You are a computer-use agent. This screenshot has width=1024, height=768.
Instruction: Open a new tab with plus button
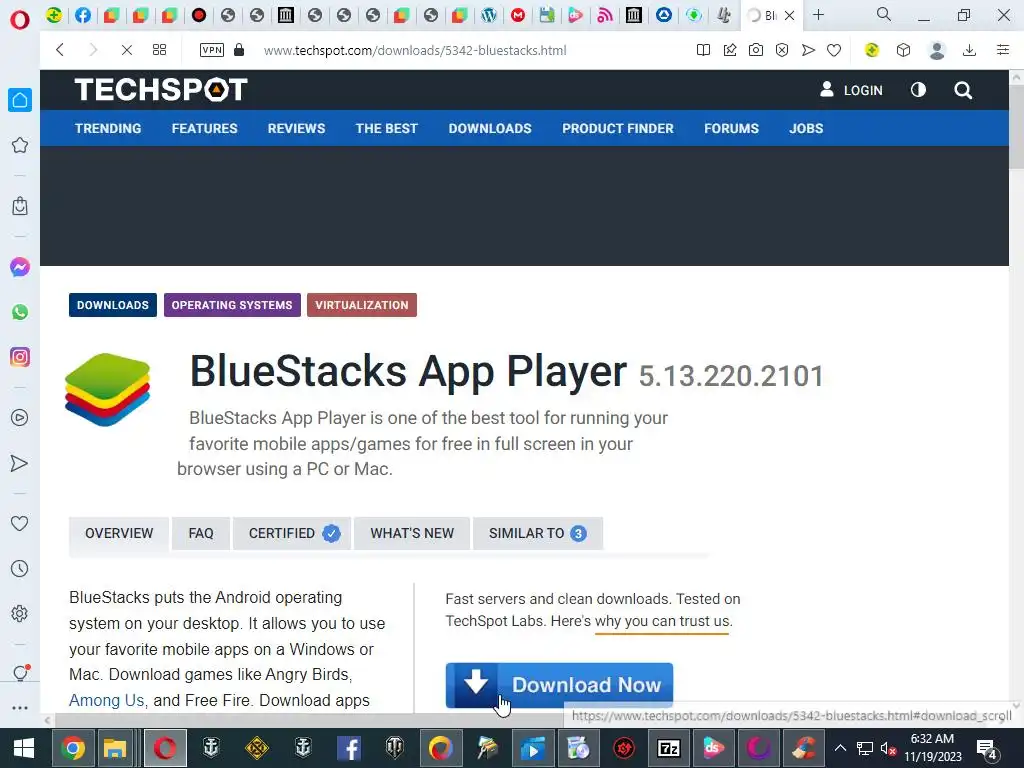(818, 15)
